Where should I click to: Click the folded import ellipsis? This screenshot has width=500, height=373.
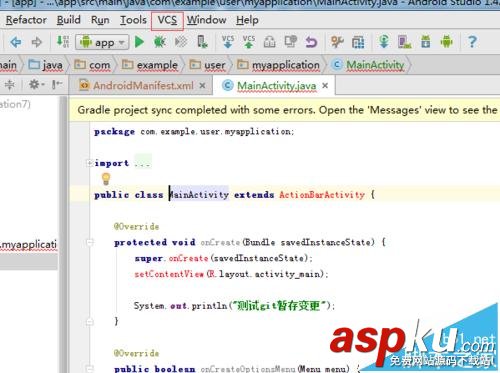(x=143, y=162)
